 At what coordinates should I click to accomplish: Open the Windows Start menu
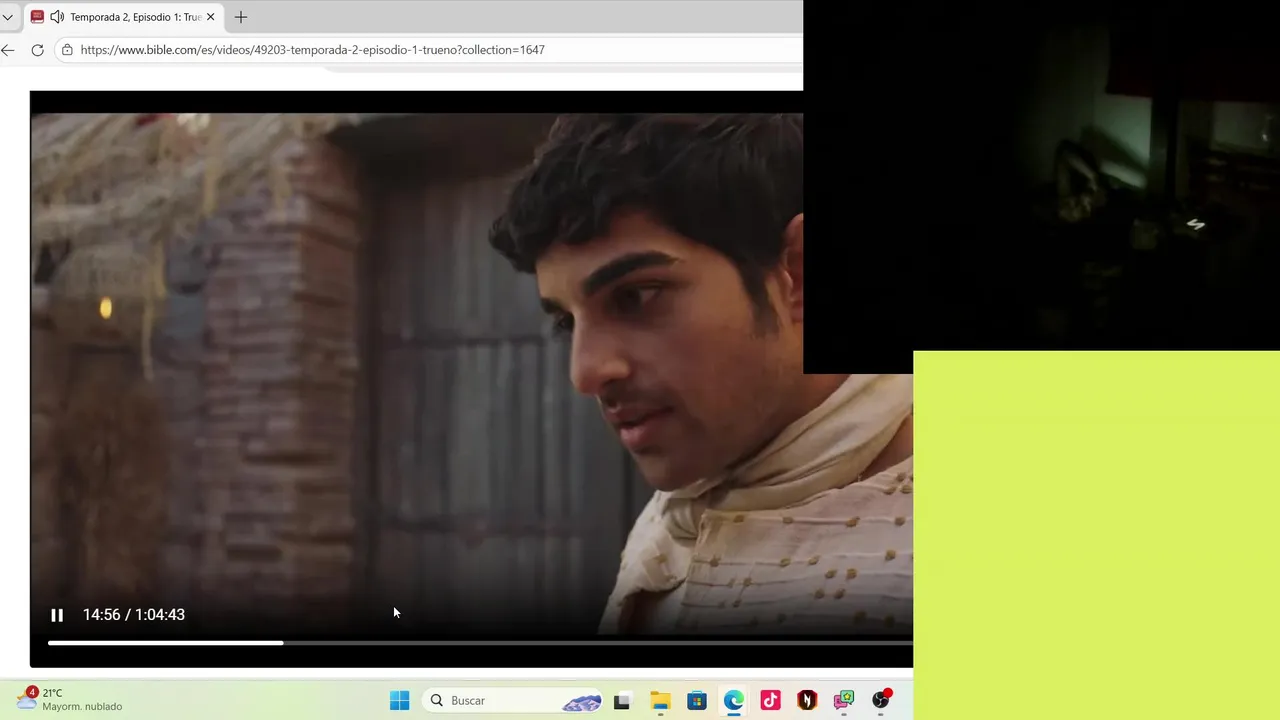click(x=399, y=700)
